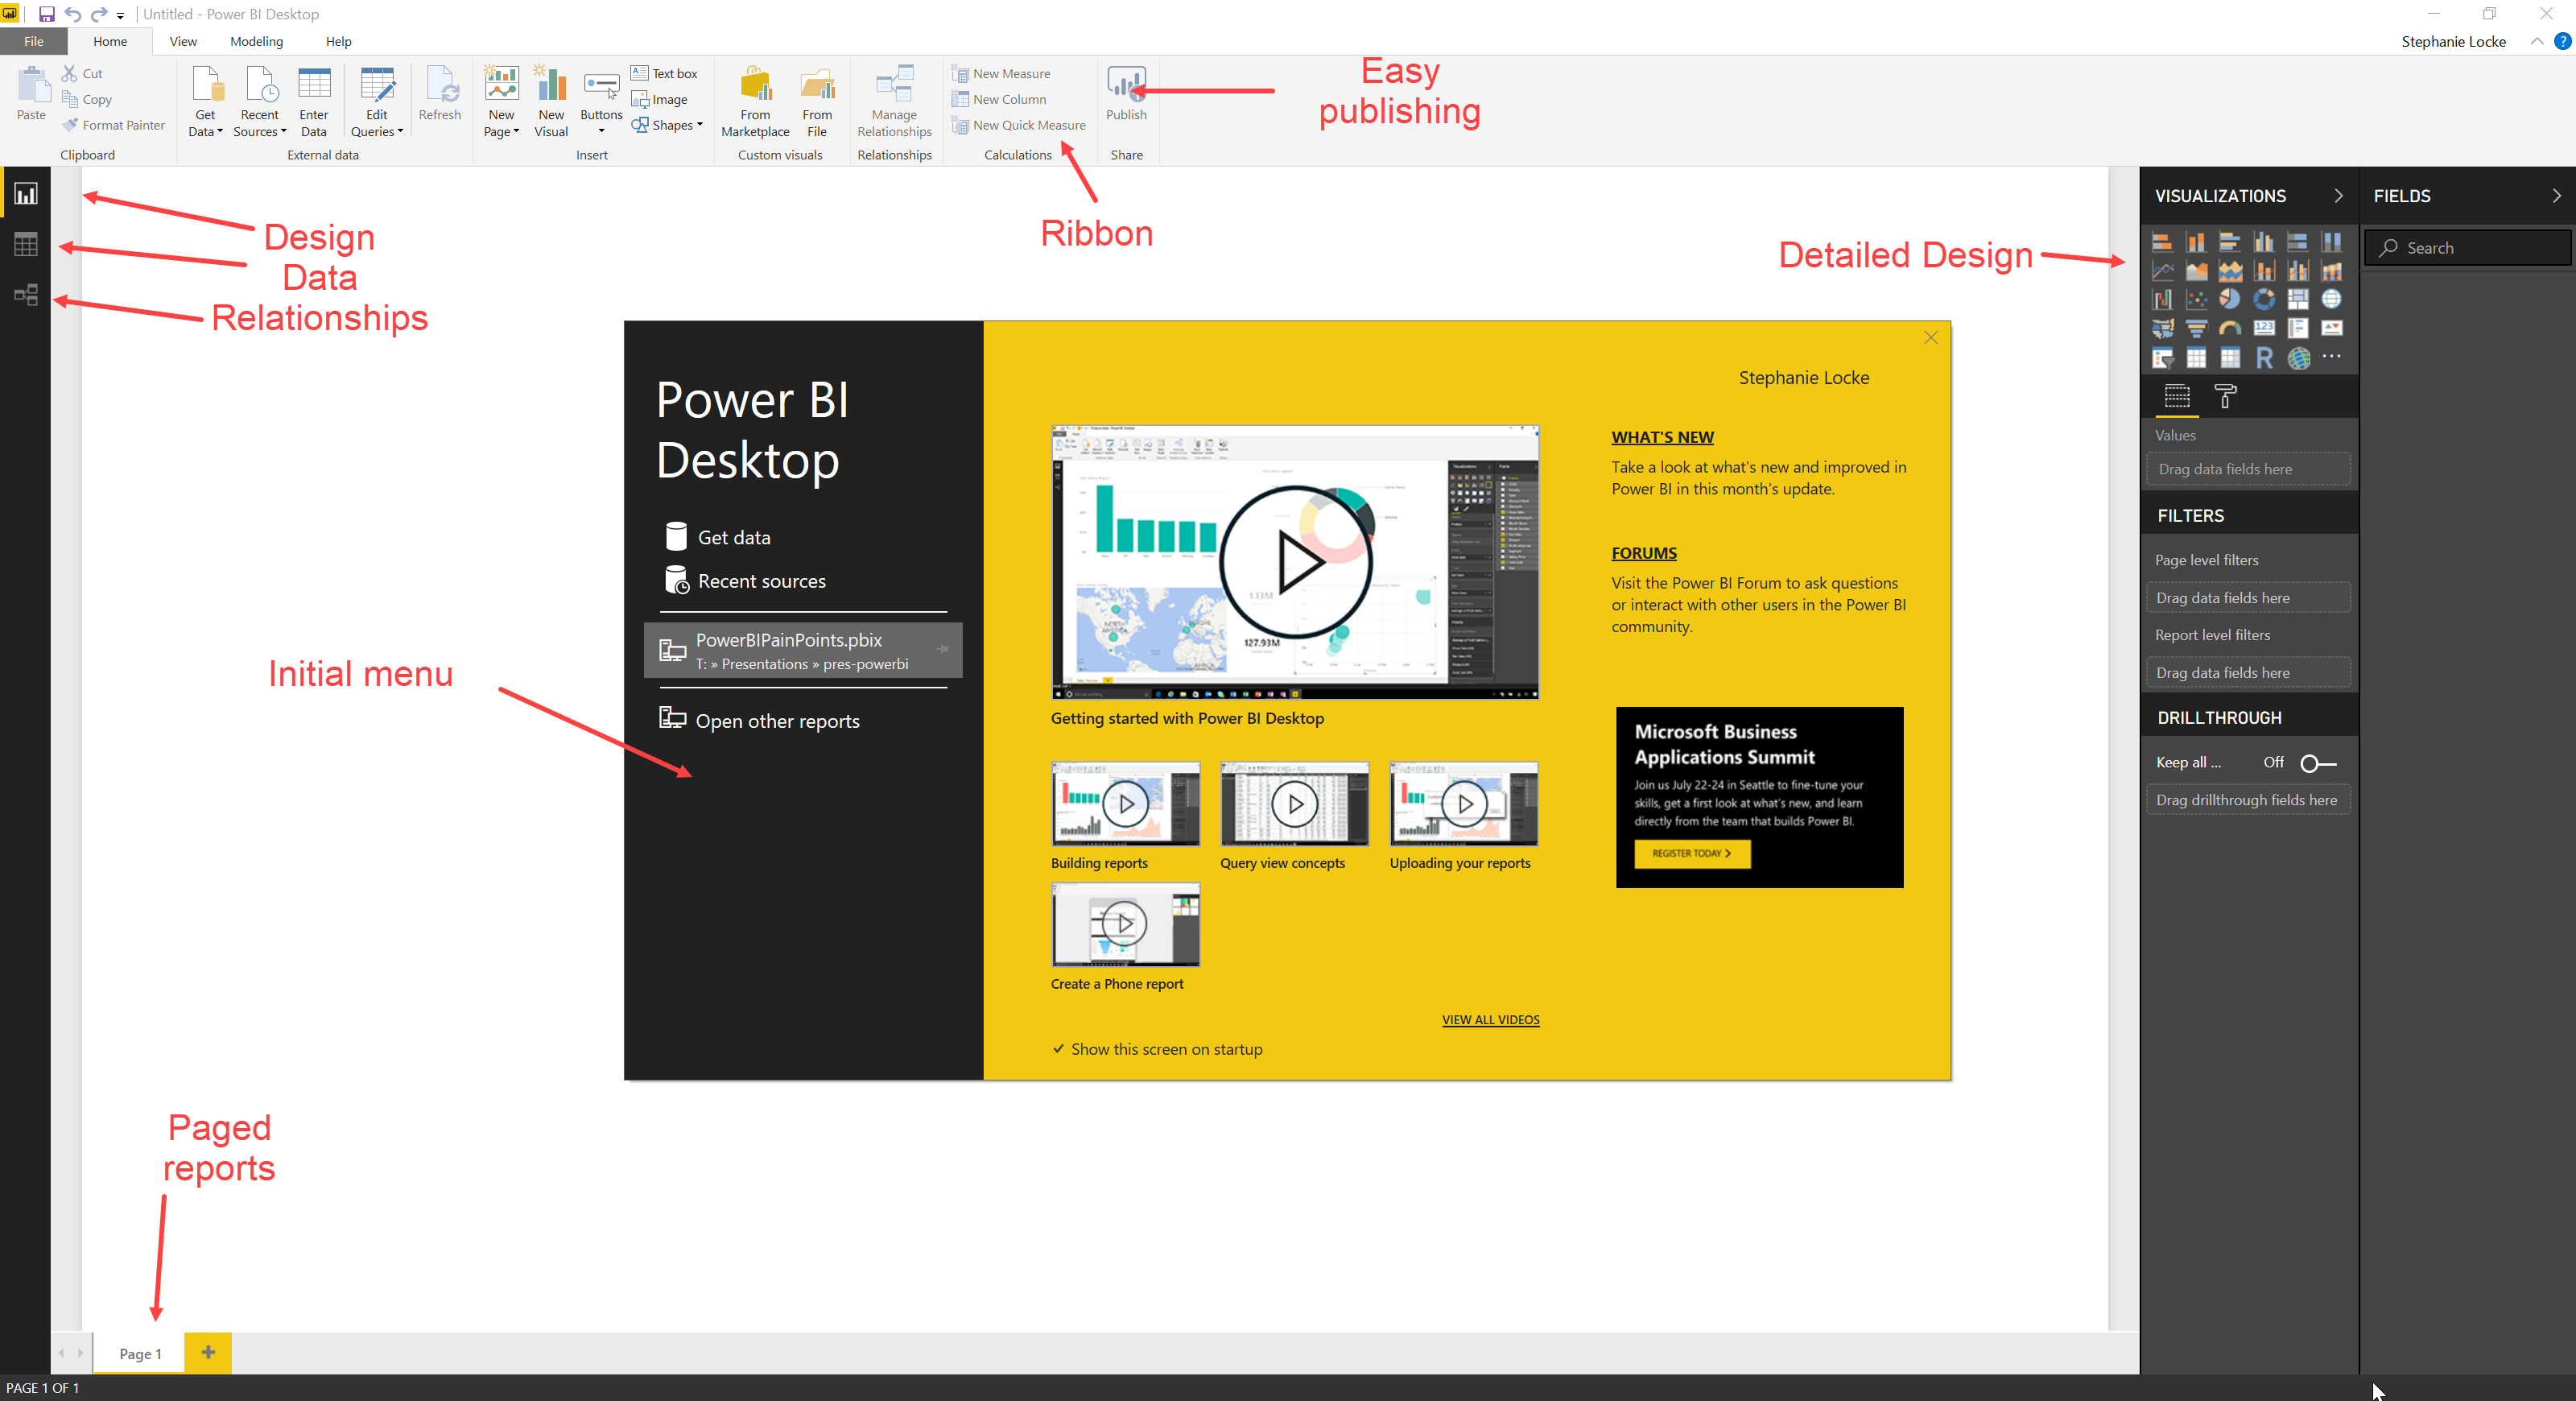The width and height of the screenshot is (2576, 1401).
Task: Select the scatter chart visual
Action: pyautogui.click(x=2196, y=300)
